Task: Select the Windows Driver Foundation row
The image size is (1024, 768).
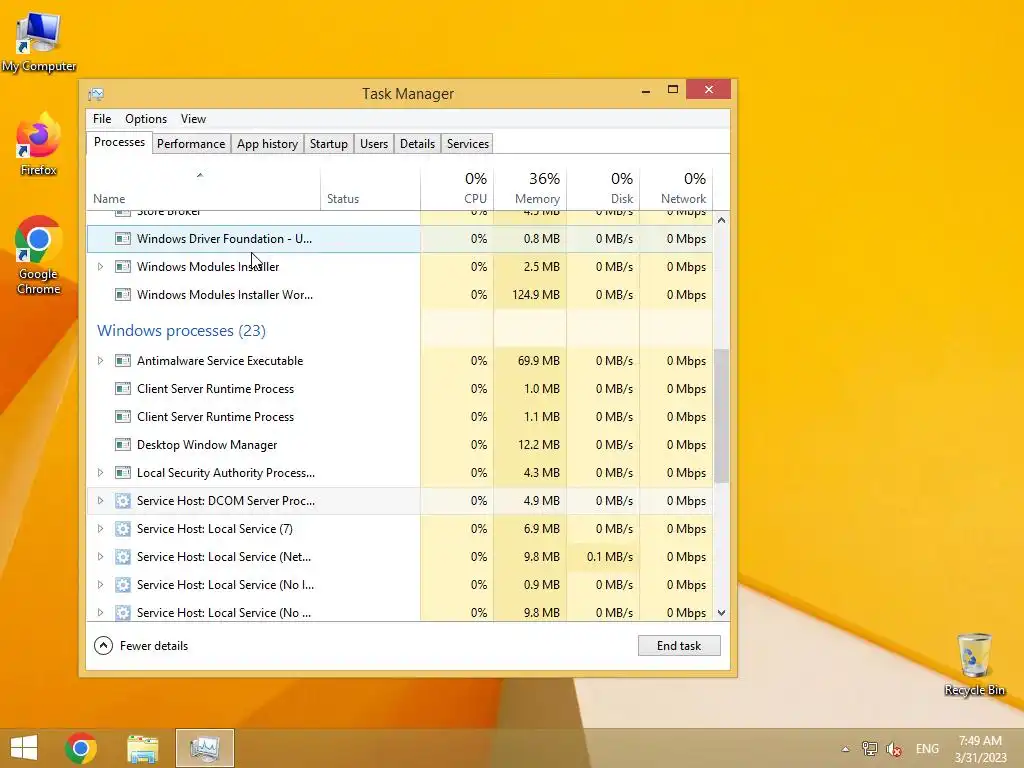Action: (x=400, y=239)
